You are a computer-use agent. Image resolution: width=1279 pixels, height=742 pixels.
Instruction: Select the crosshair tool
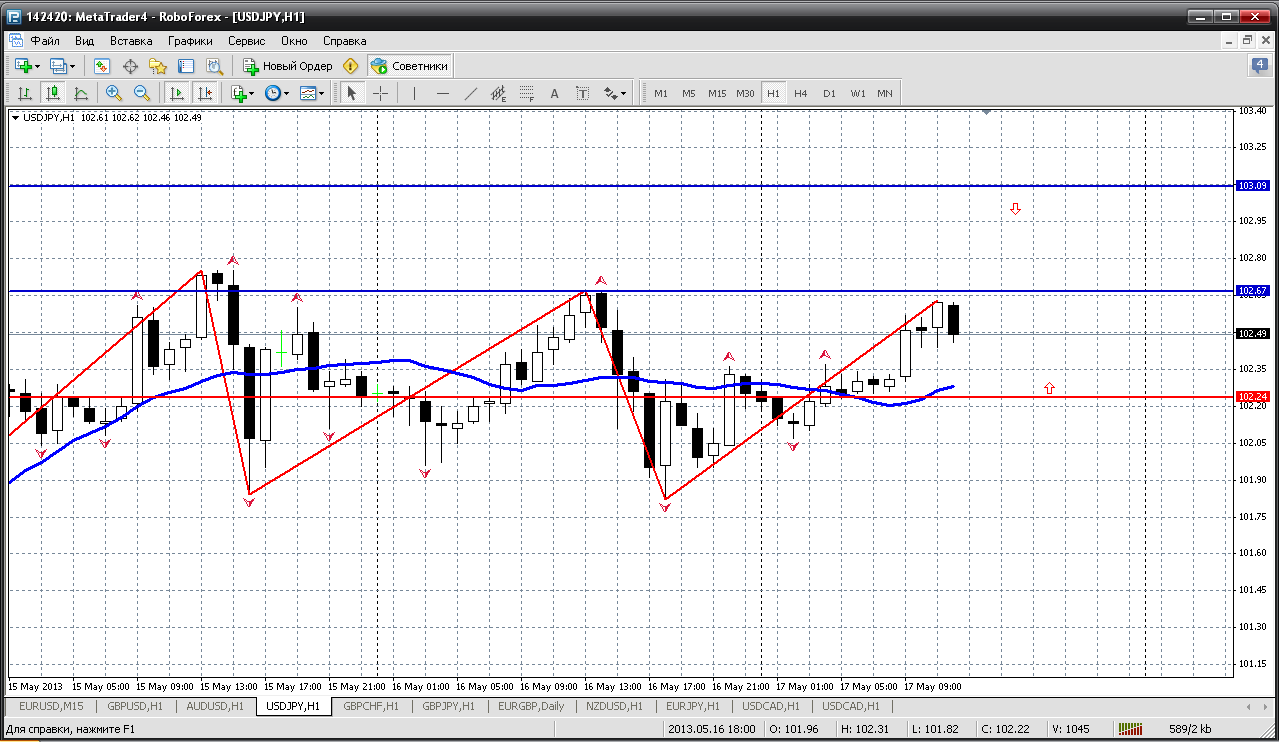click(381, 93)
